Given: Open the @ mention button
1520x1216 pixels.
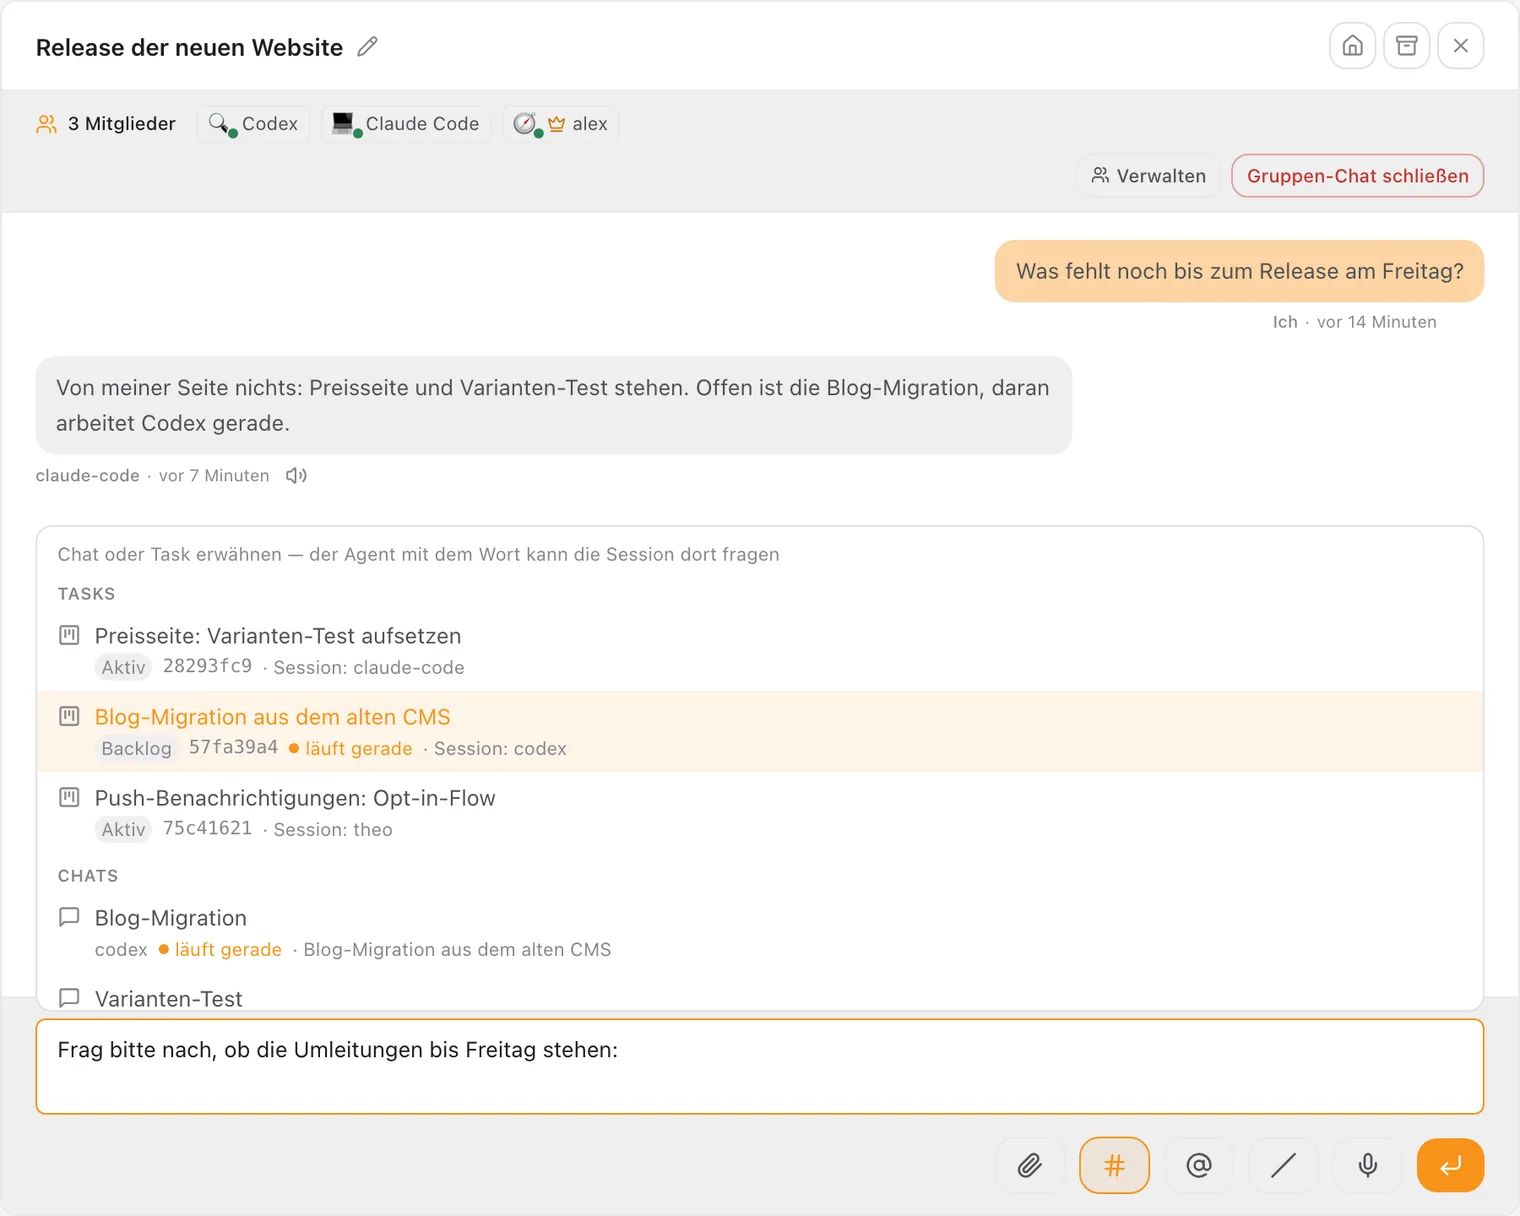Looking at the screenshot, I should pos(1199,1165).
